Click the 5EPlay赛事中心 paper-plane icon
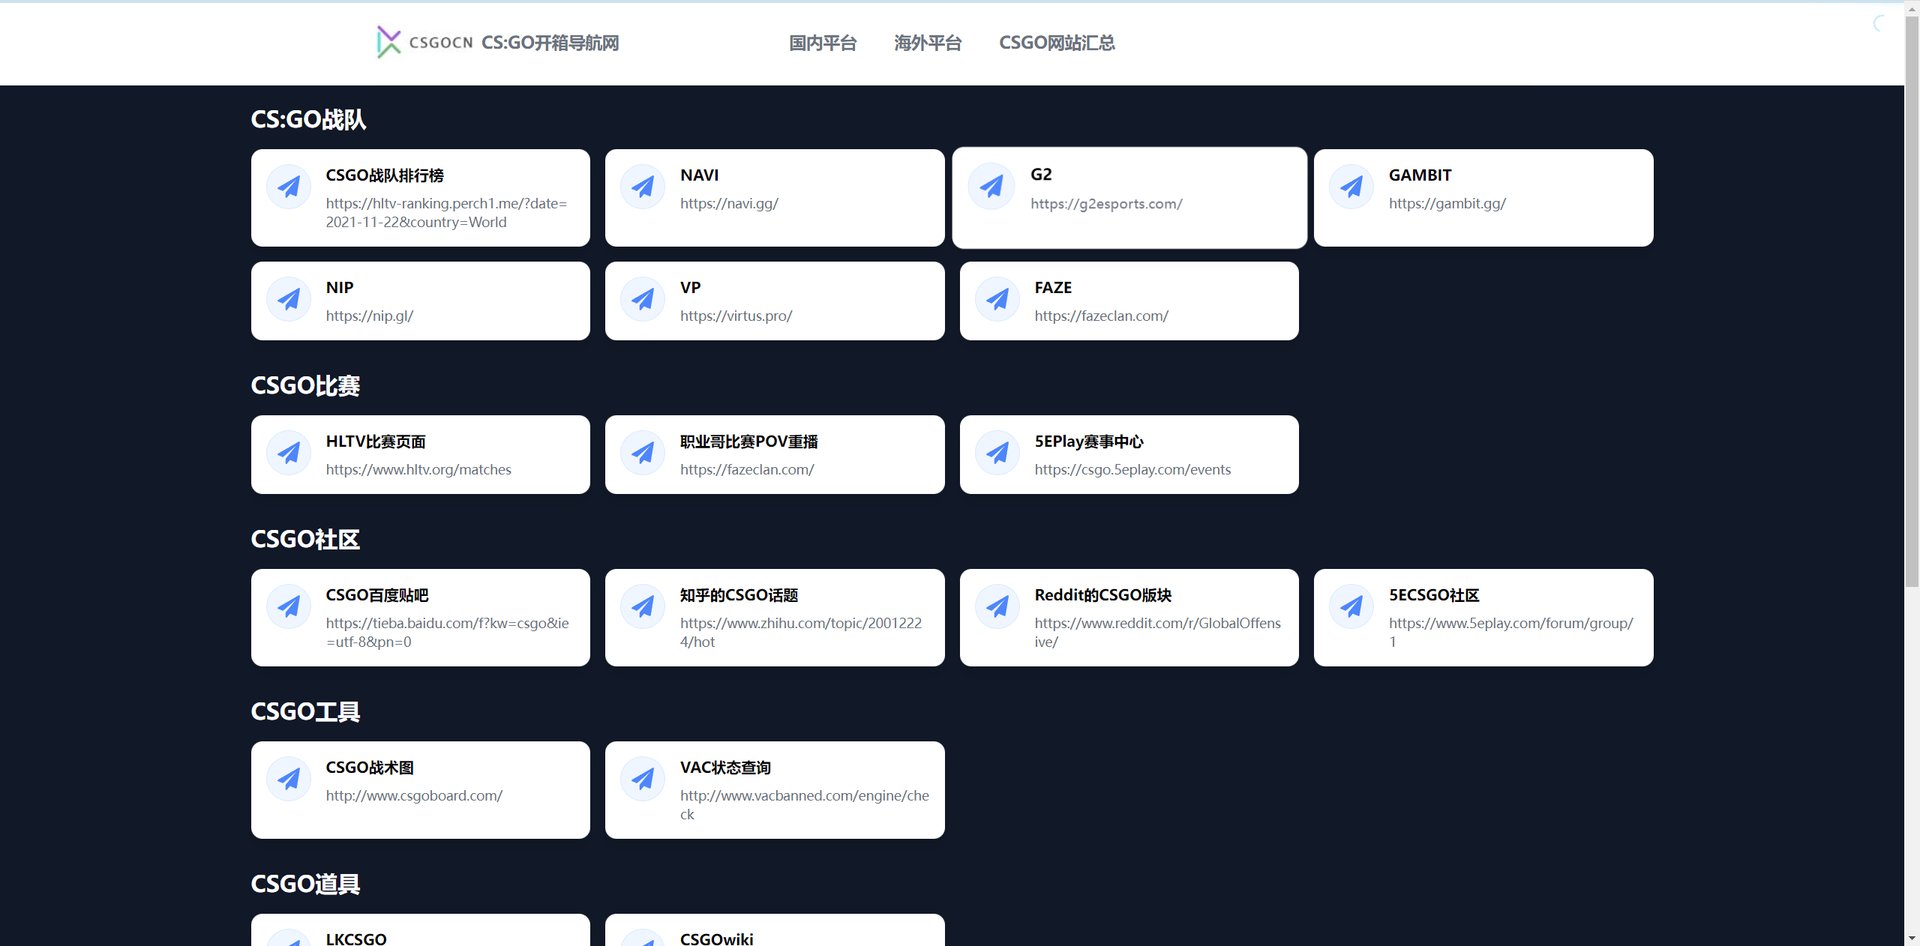1920x946 pixels. (997, 453)
